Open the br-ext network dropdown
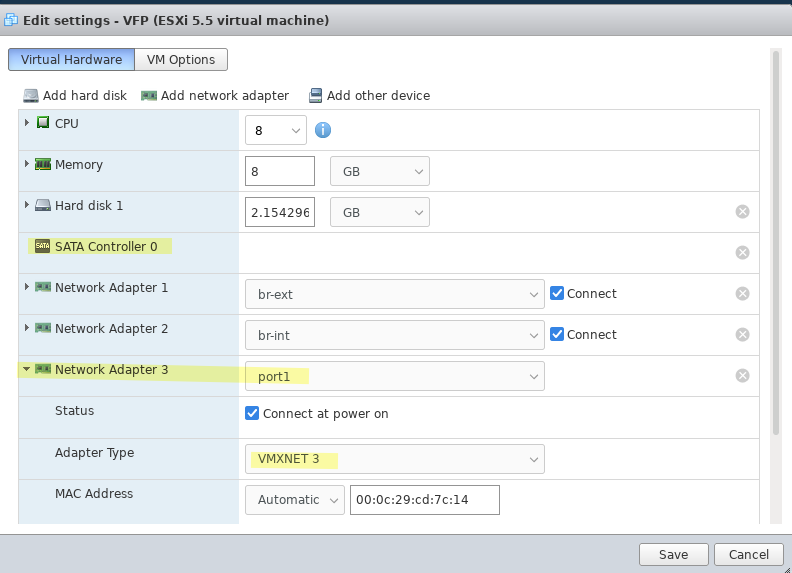The width and height of the screenshot is (792, 573). (x=395, y=294)
